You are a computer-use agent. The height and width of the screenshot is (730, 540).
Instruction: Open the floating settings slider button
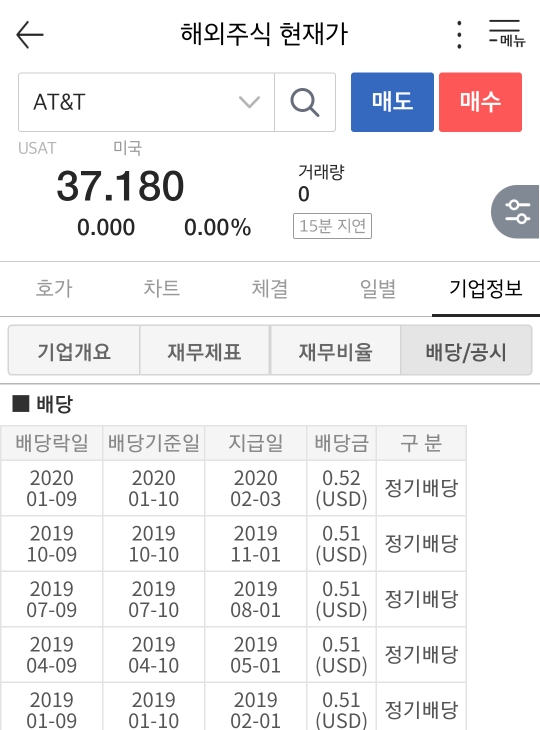coord(515,212)
